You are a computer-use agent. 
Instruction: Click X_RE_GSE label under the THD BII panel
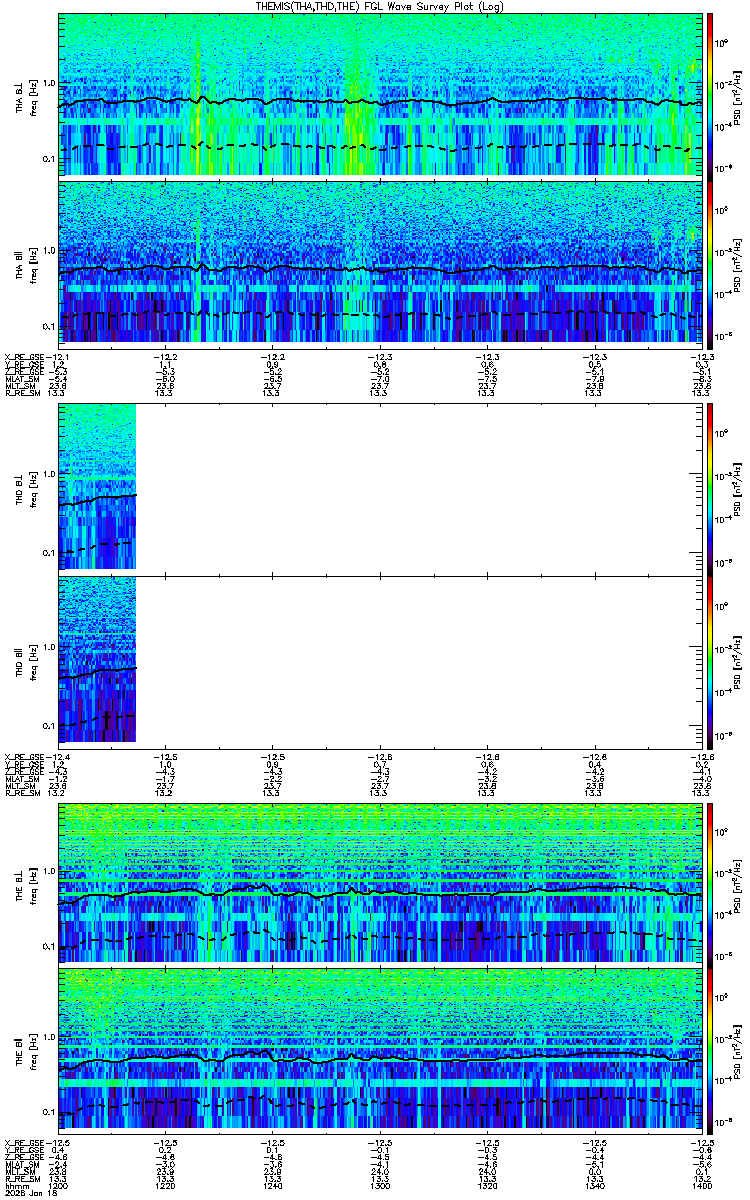[25, 755]
